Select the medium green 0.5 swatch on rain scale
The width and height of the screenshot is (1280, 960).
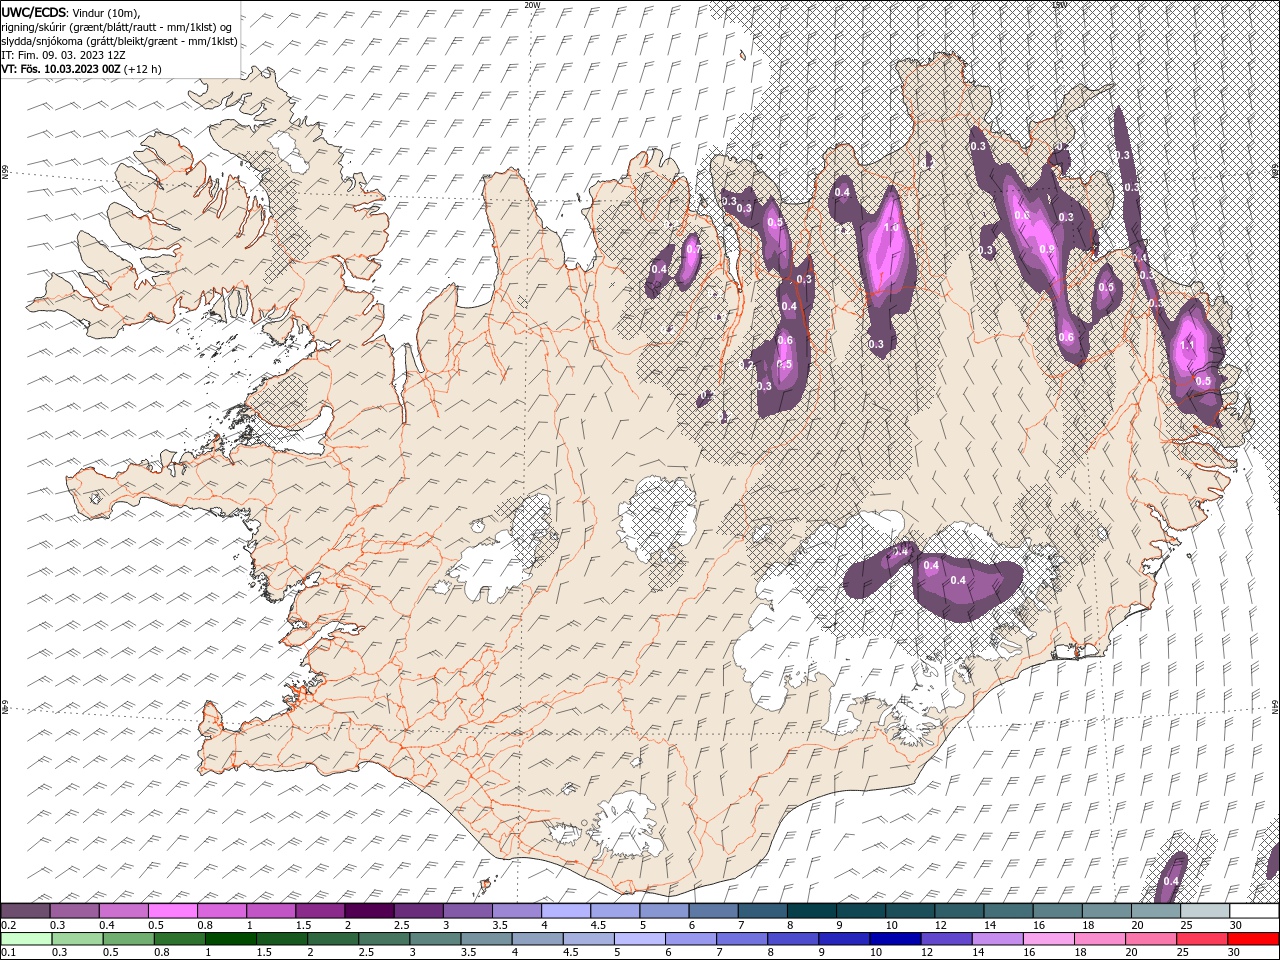(128, 939)
